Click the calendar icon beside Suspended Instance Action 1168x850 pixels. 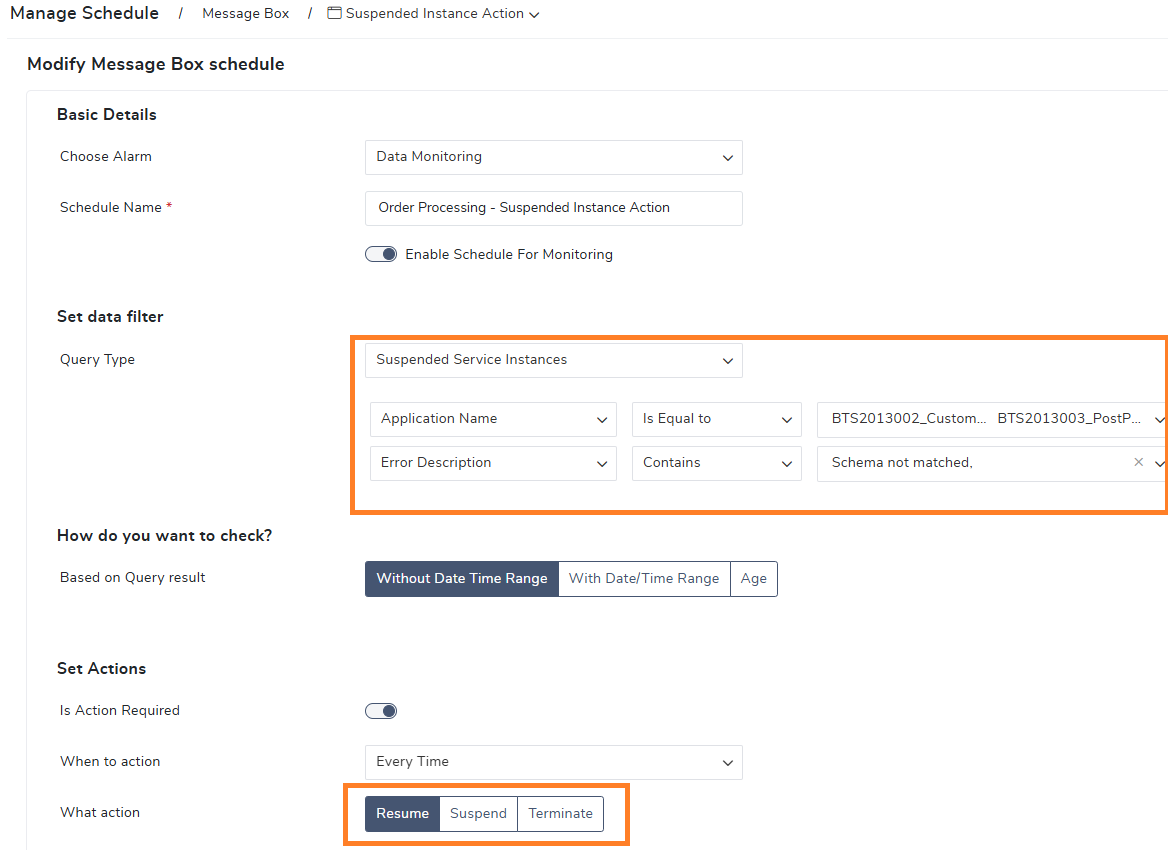(334, 14)
